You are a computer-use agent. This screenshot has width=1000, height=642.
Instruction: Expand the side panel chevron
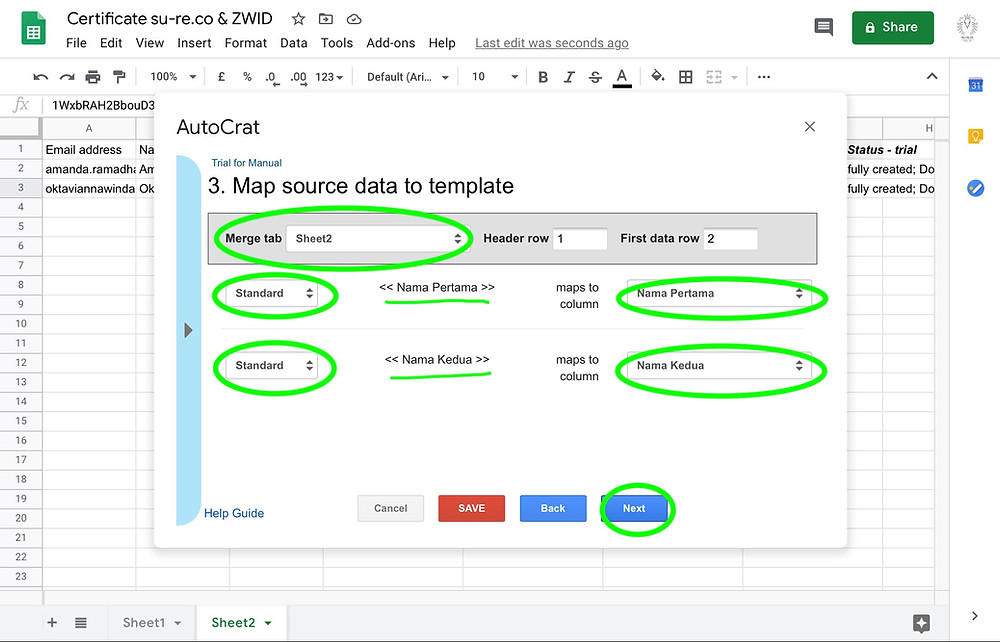974,616
